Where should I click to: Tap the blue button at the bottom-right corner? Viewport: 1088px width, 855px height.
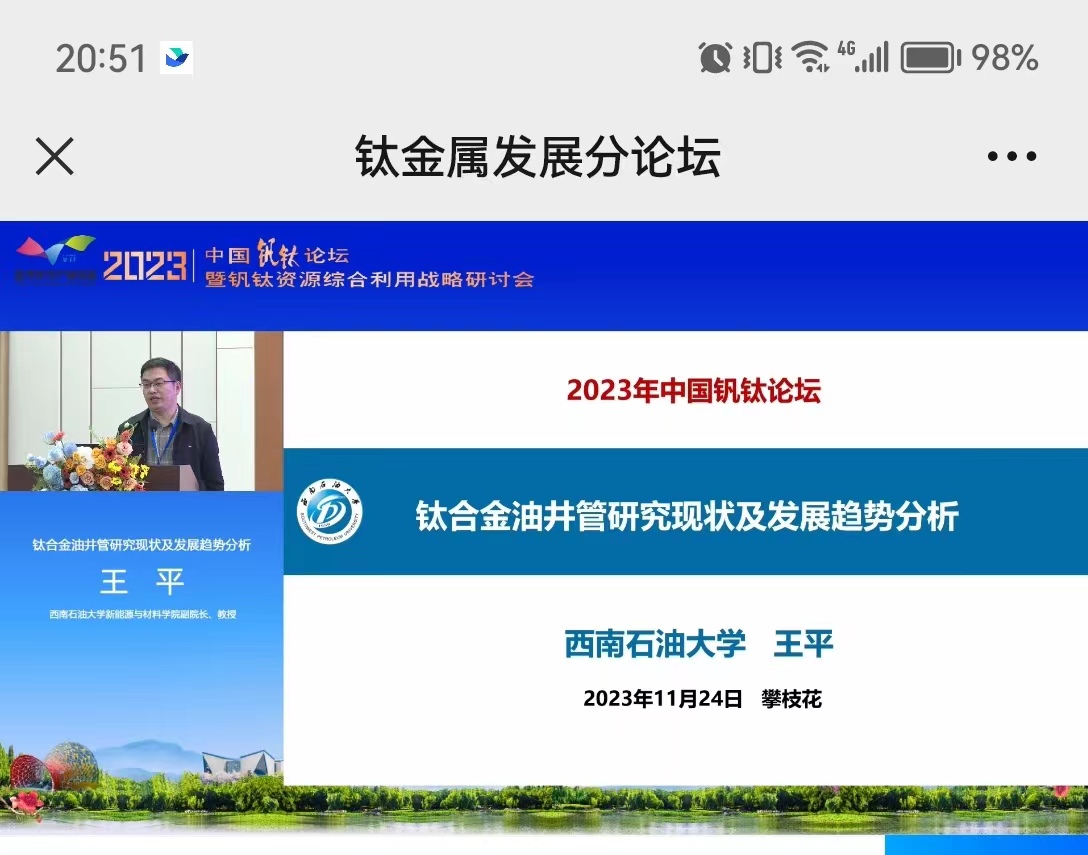986,845
